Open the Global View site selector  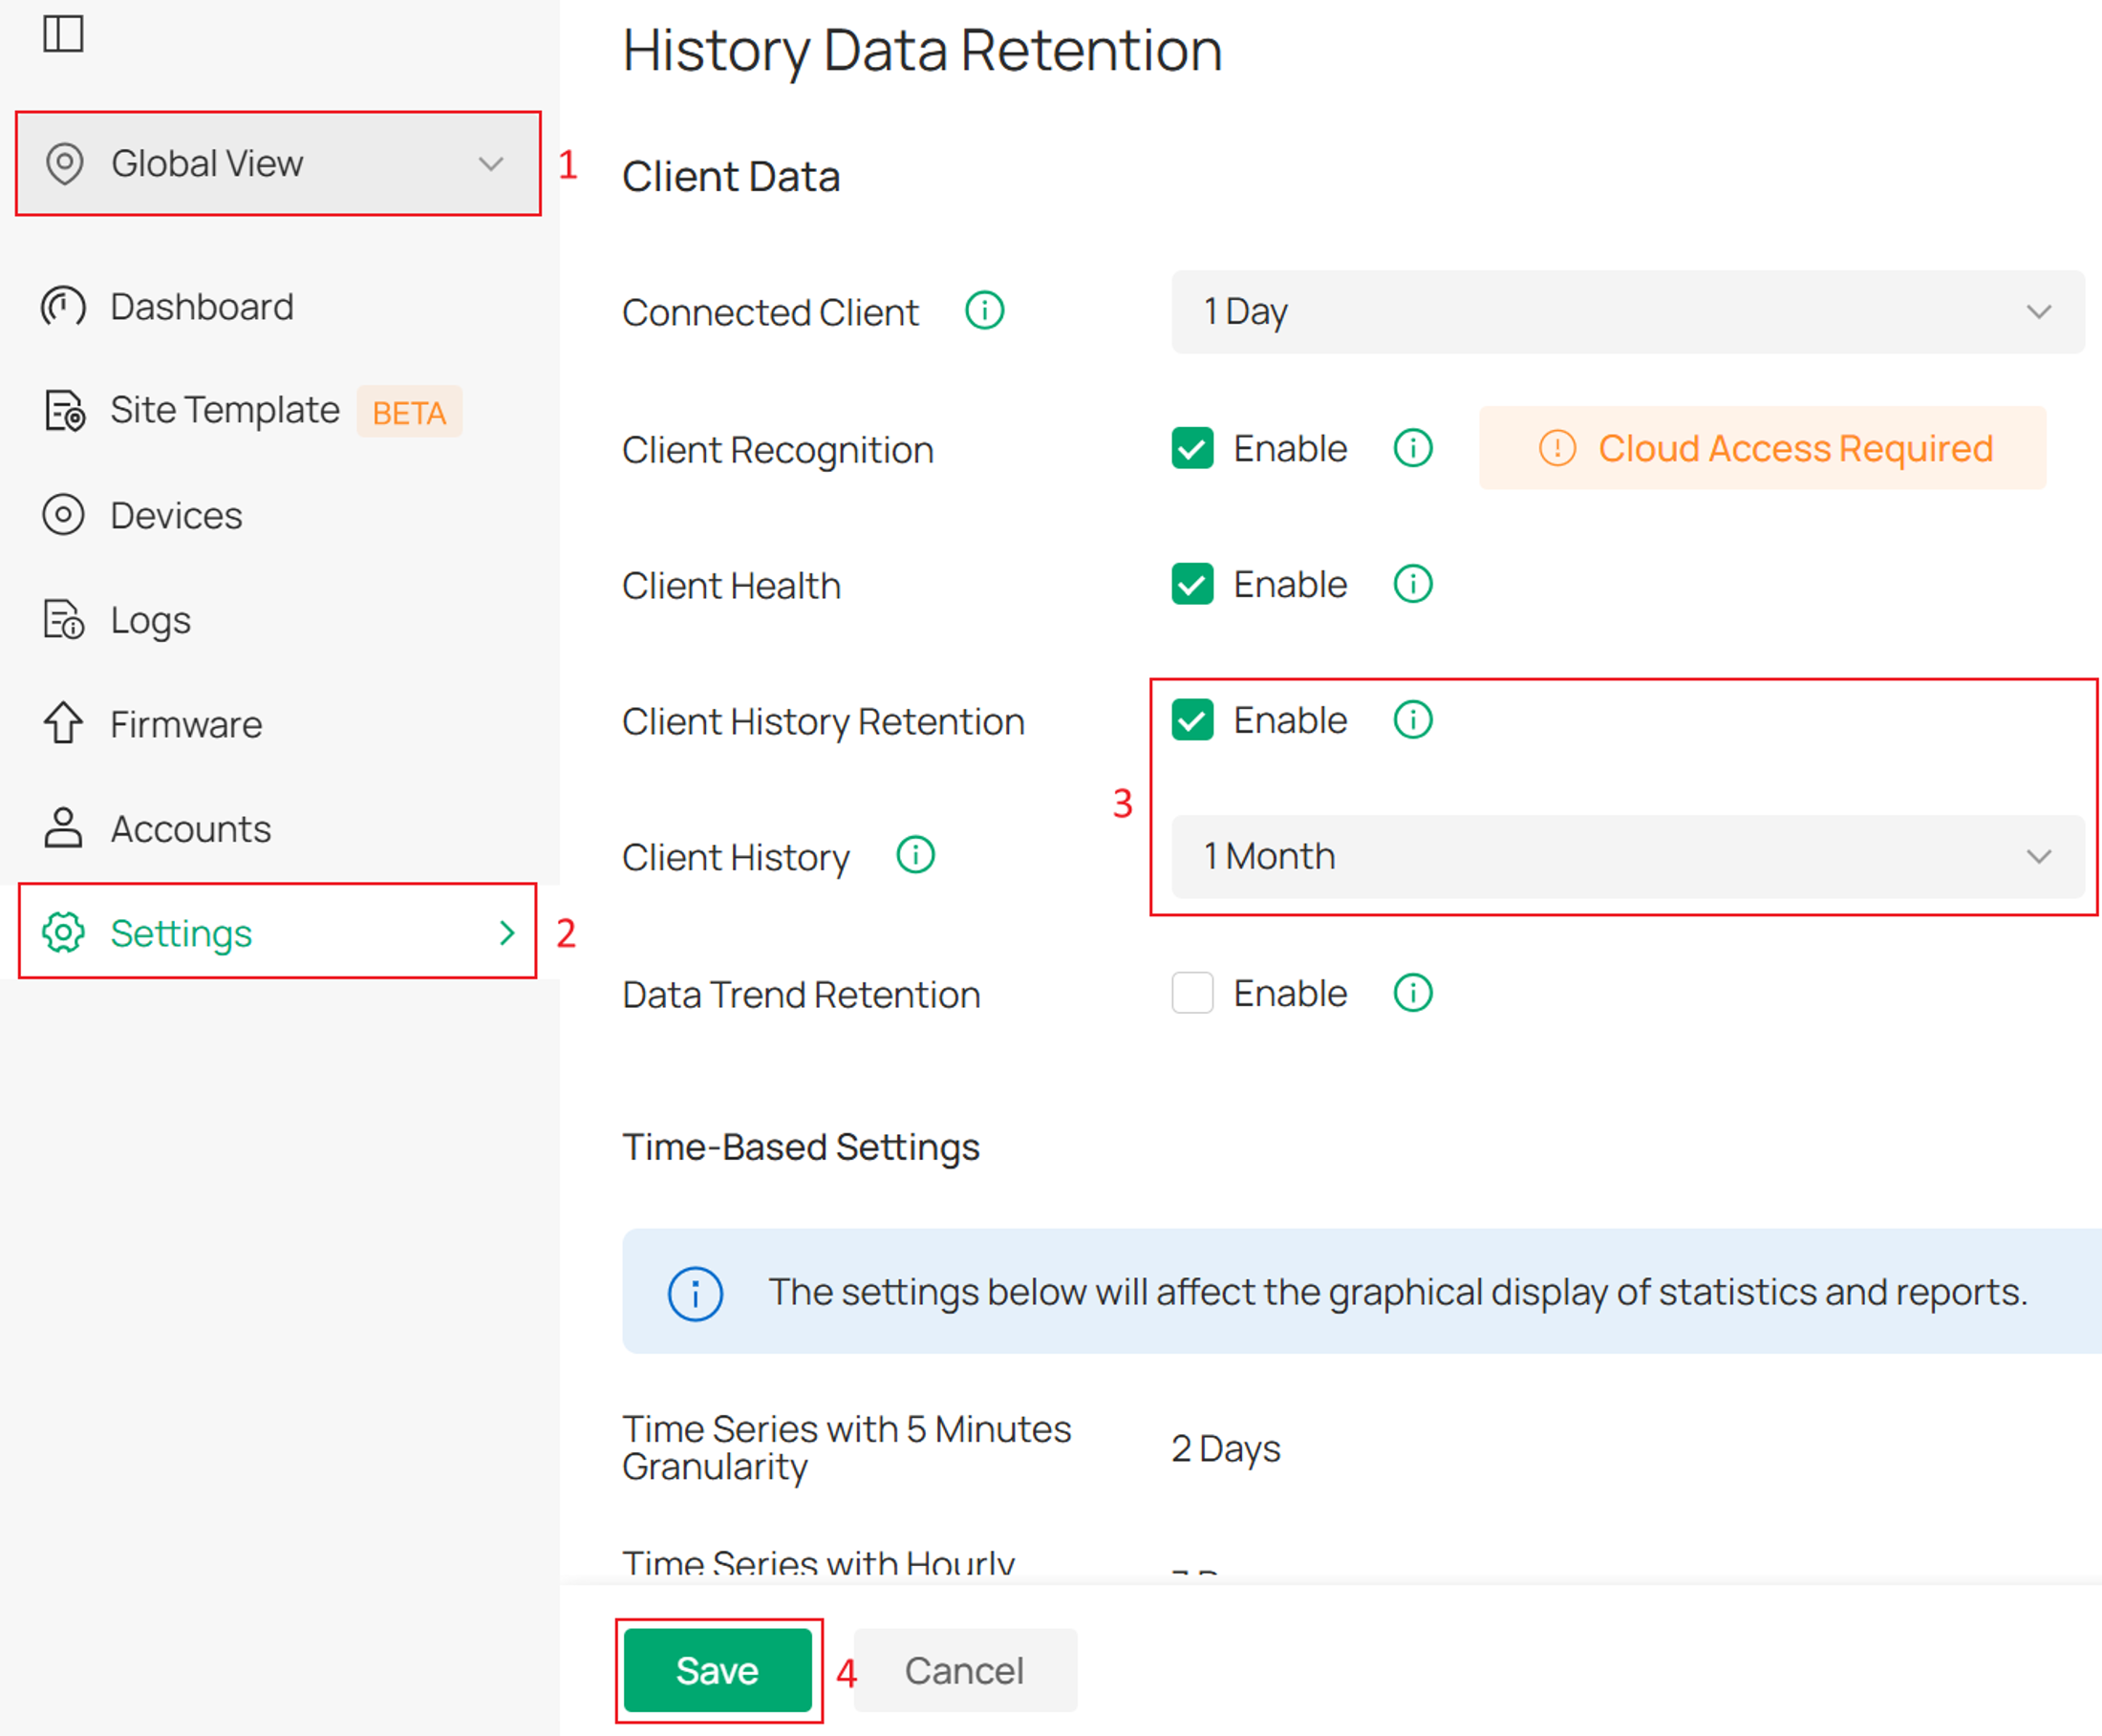[x=278, y=163]
